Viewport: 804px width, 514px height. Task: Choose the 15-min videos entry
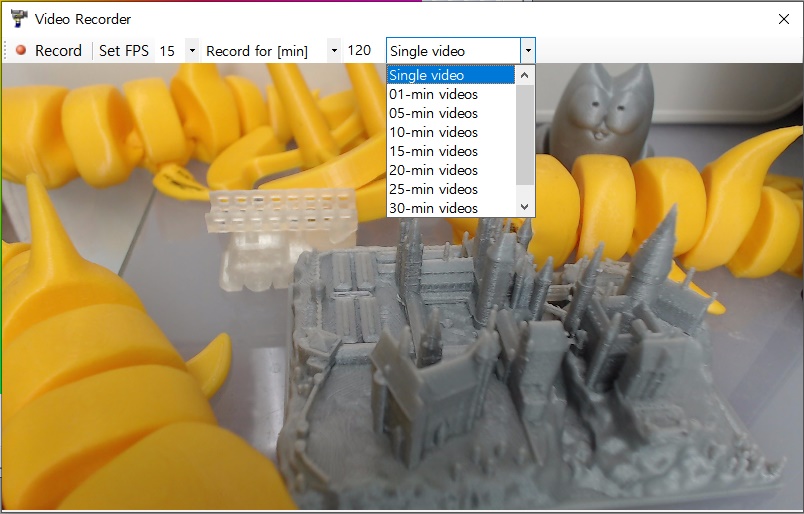(450, 151)
